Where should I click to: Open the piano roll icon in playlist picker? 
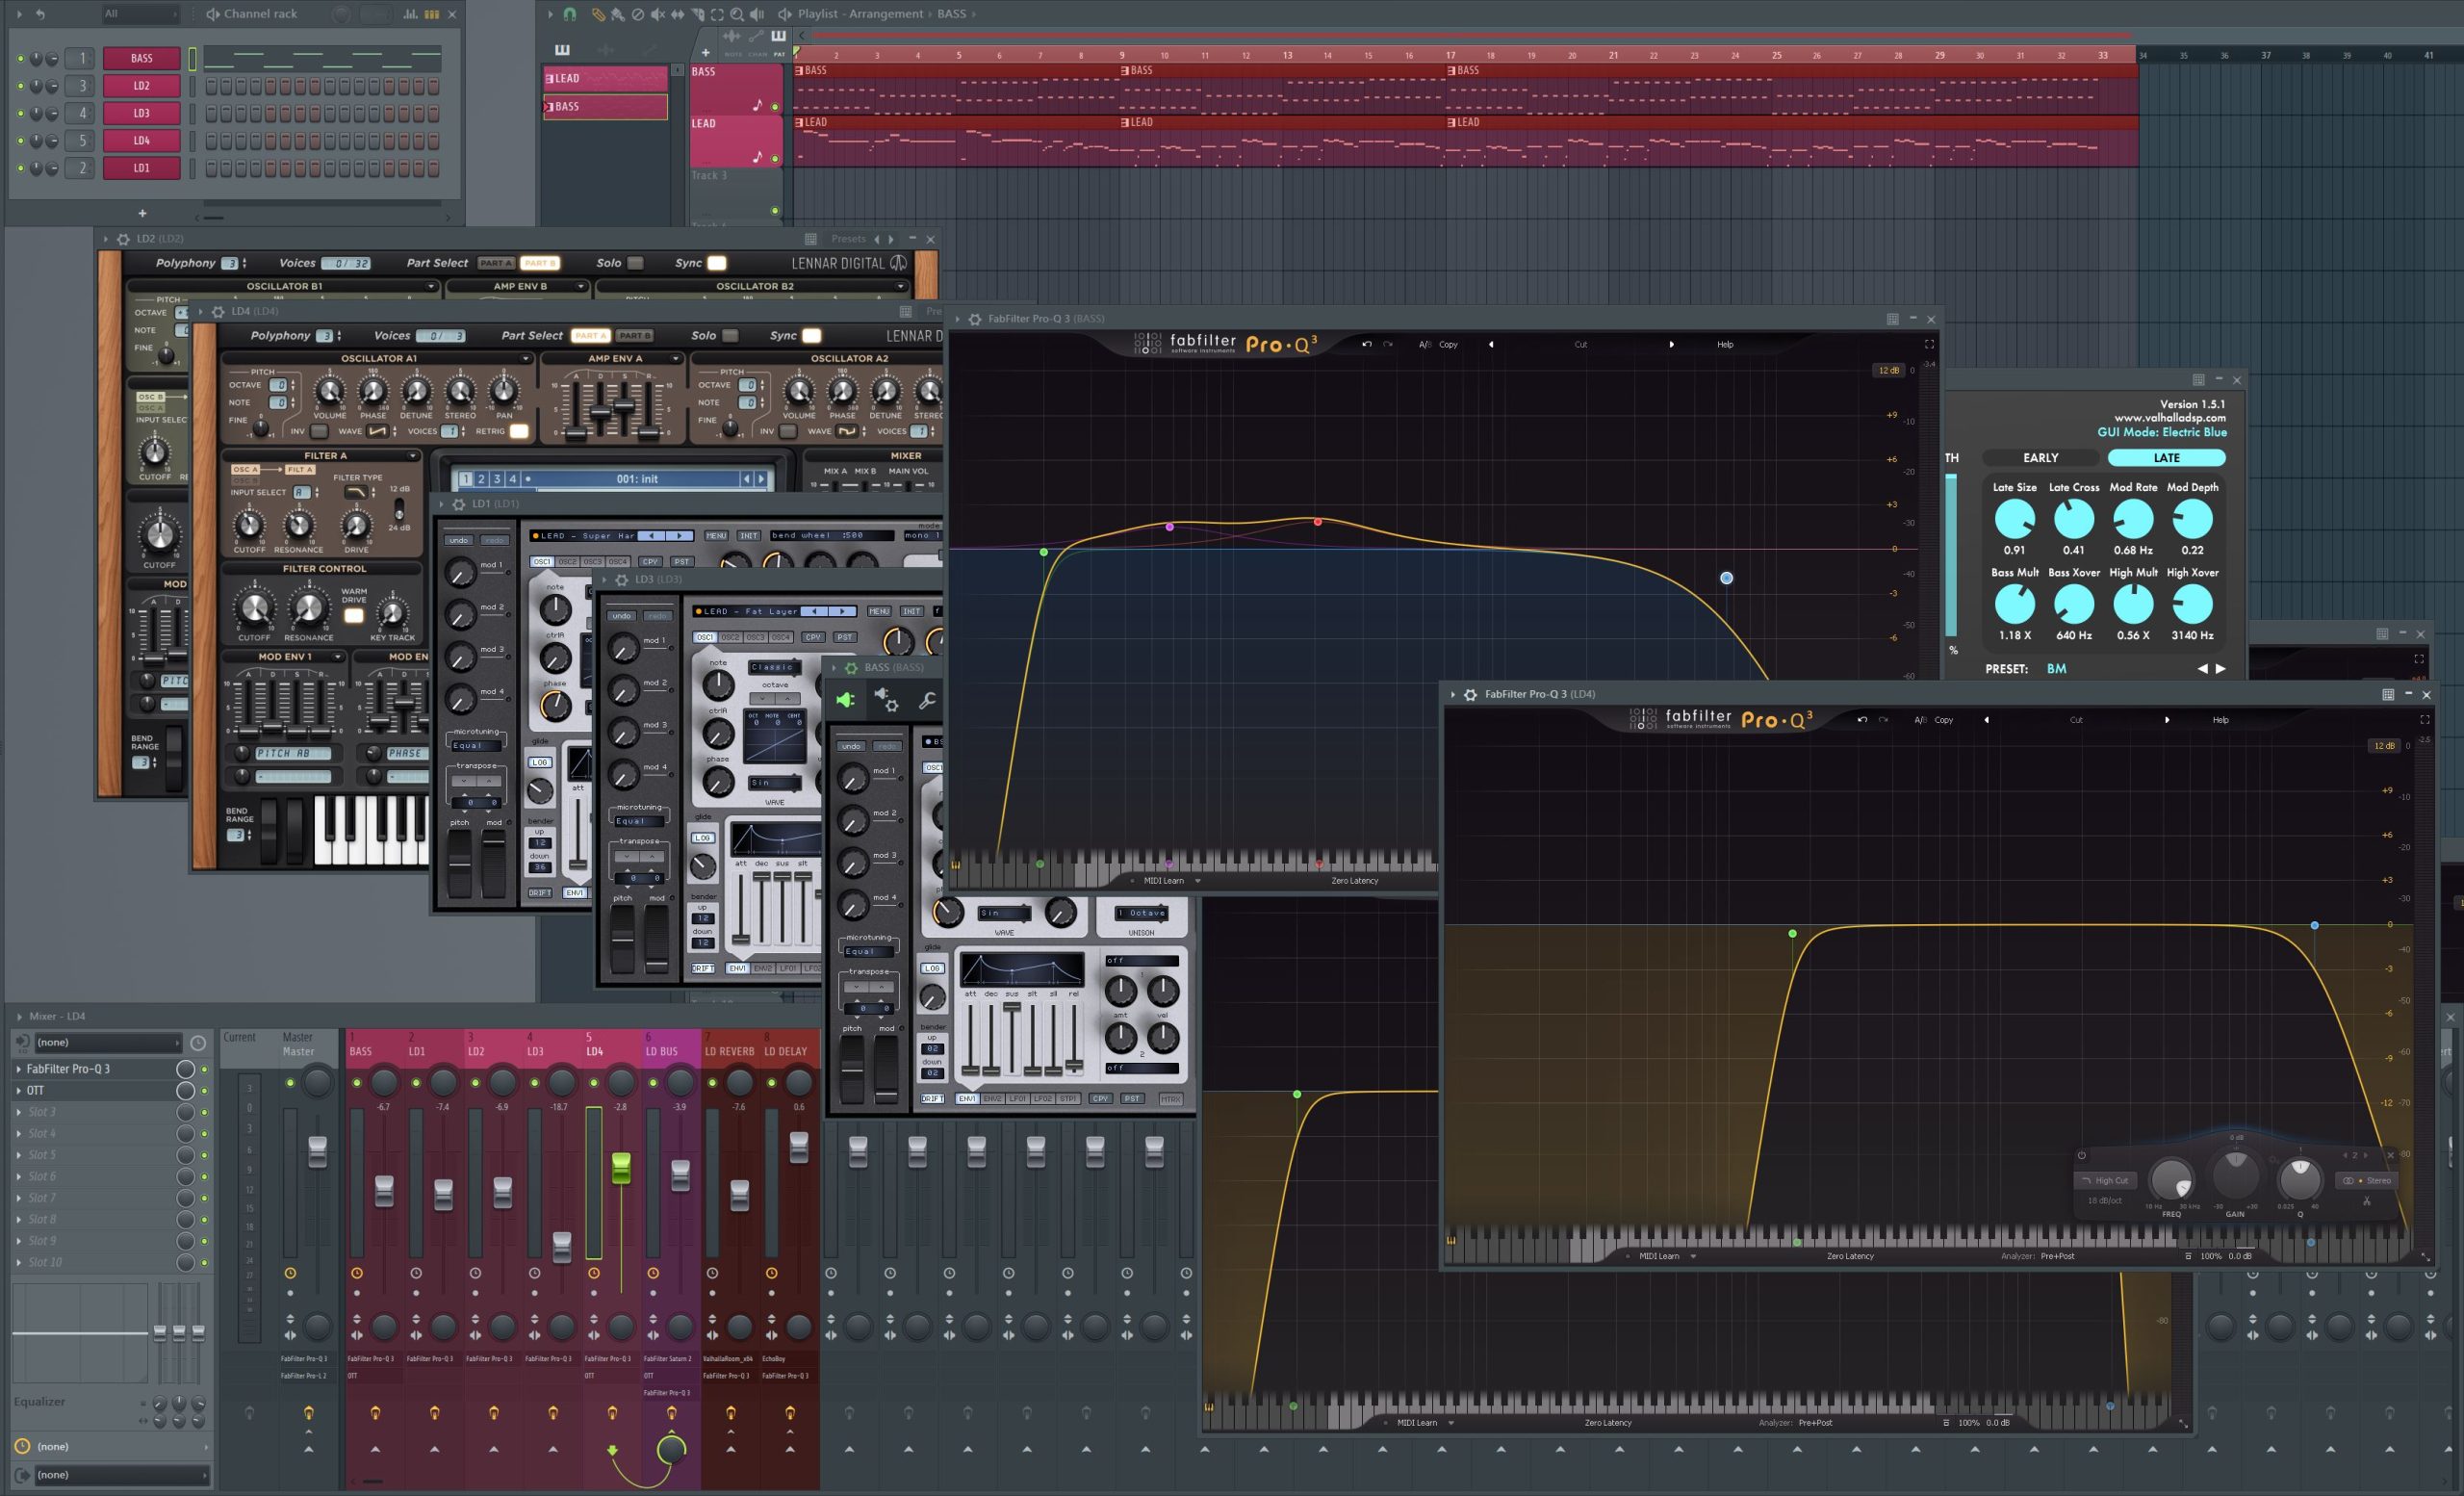562,49
